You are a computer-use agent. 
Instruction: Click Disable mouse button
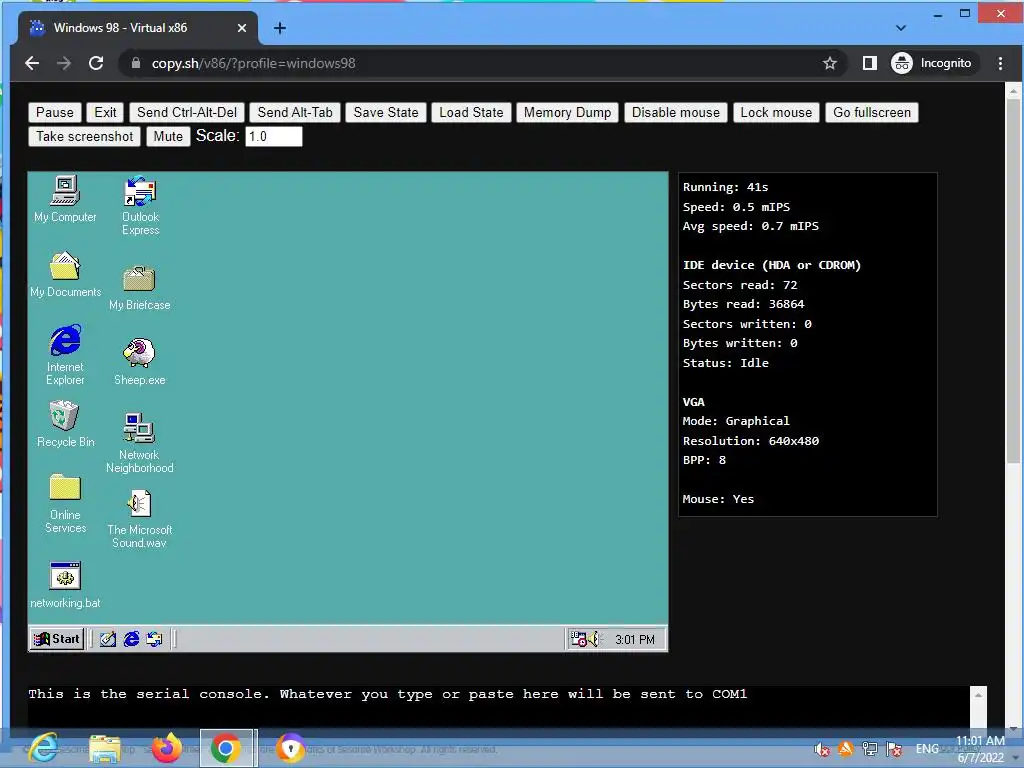click(676, 112)
